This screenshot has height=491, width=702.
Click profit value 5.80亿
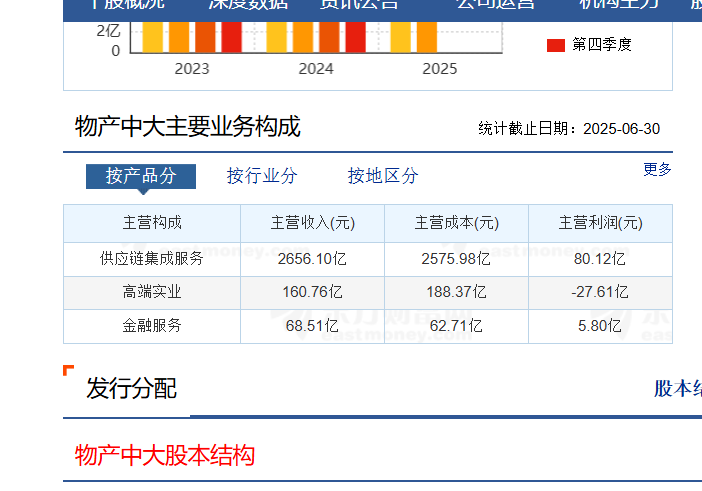click(x=599, y=326)
